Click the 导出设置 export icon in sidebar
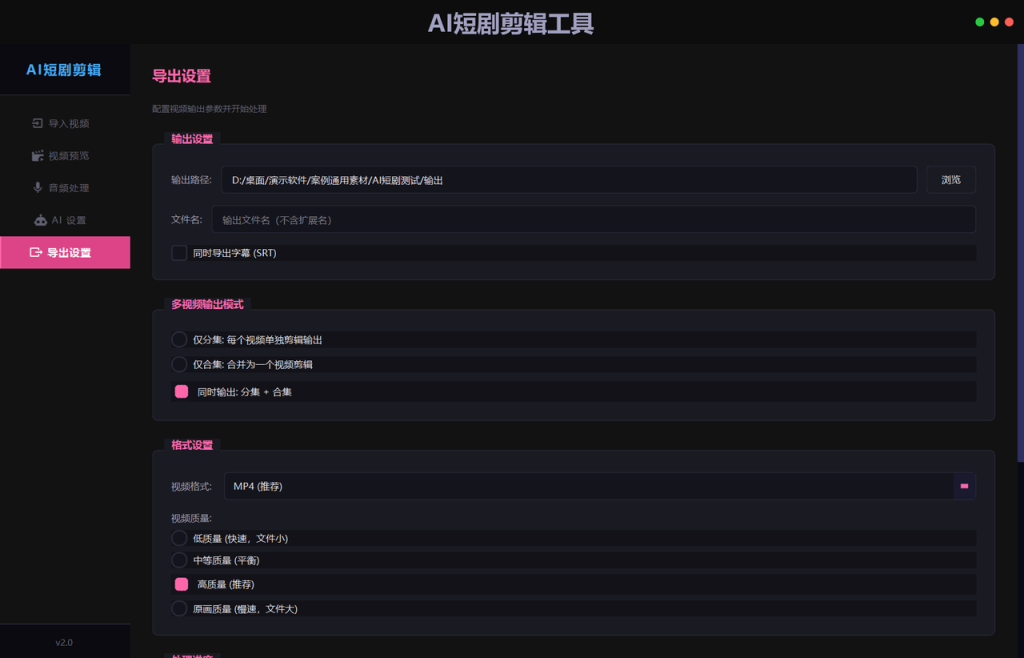 click(36, 252)
